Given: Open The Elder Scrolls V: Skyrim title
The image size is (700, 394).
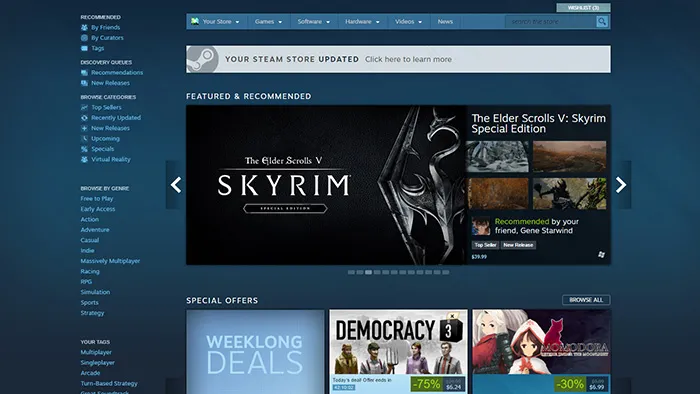Looking at the screenshot, I should click(x=538, y=124).
